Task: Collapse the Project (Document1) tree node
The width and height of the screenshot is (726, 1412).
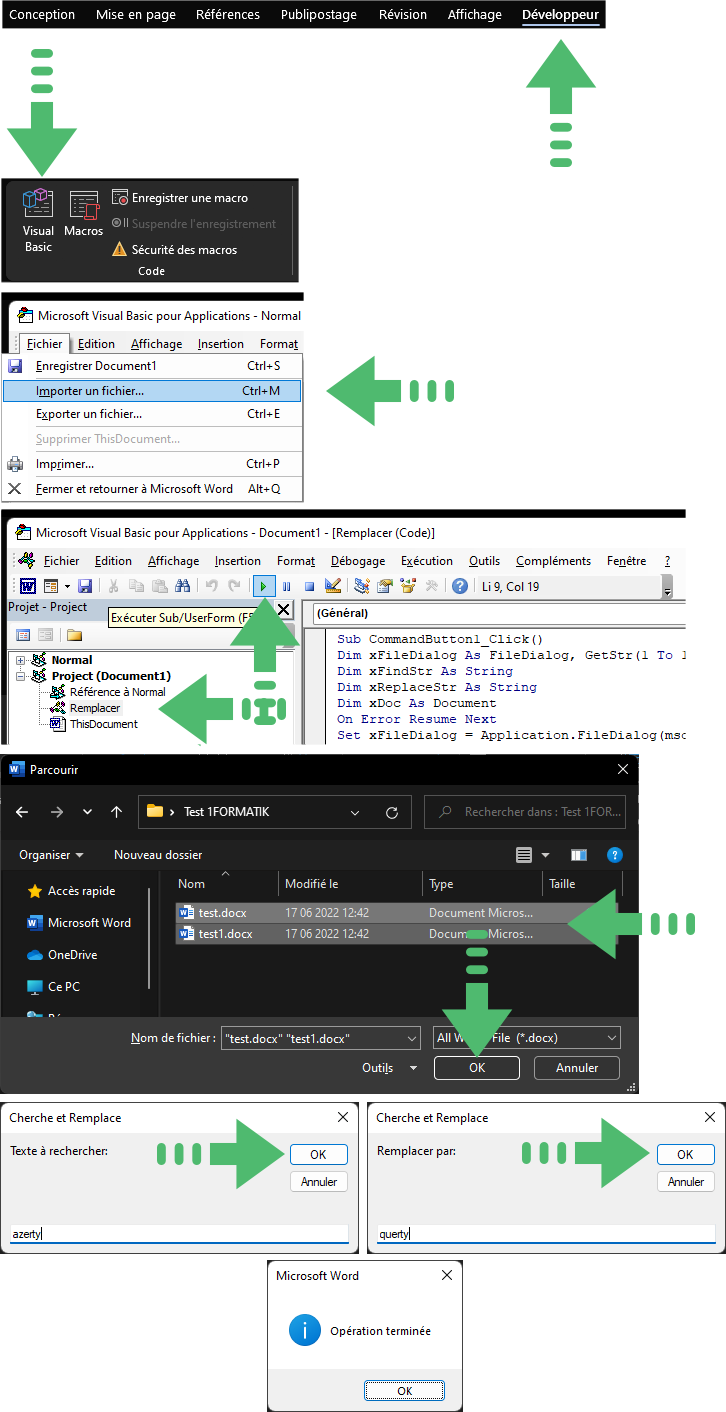Action: tap(21, 676)
